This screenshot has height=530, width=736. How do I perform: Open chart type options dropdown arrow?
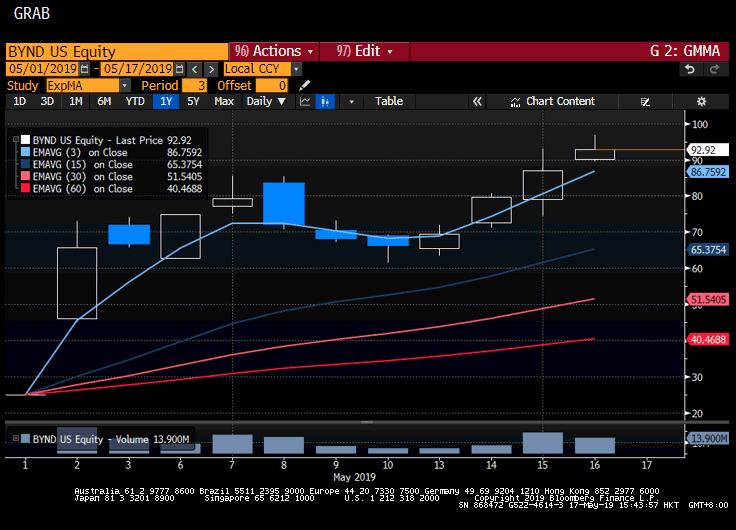tap(351, 101)
